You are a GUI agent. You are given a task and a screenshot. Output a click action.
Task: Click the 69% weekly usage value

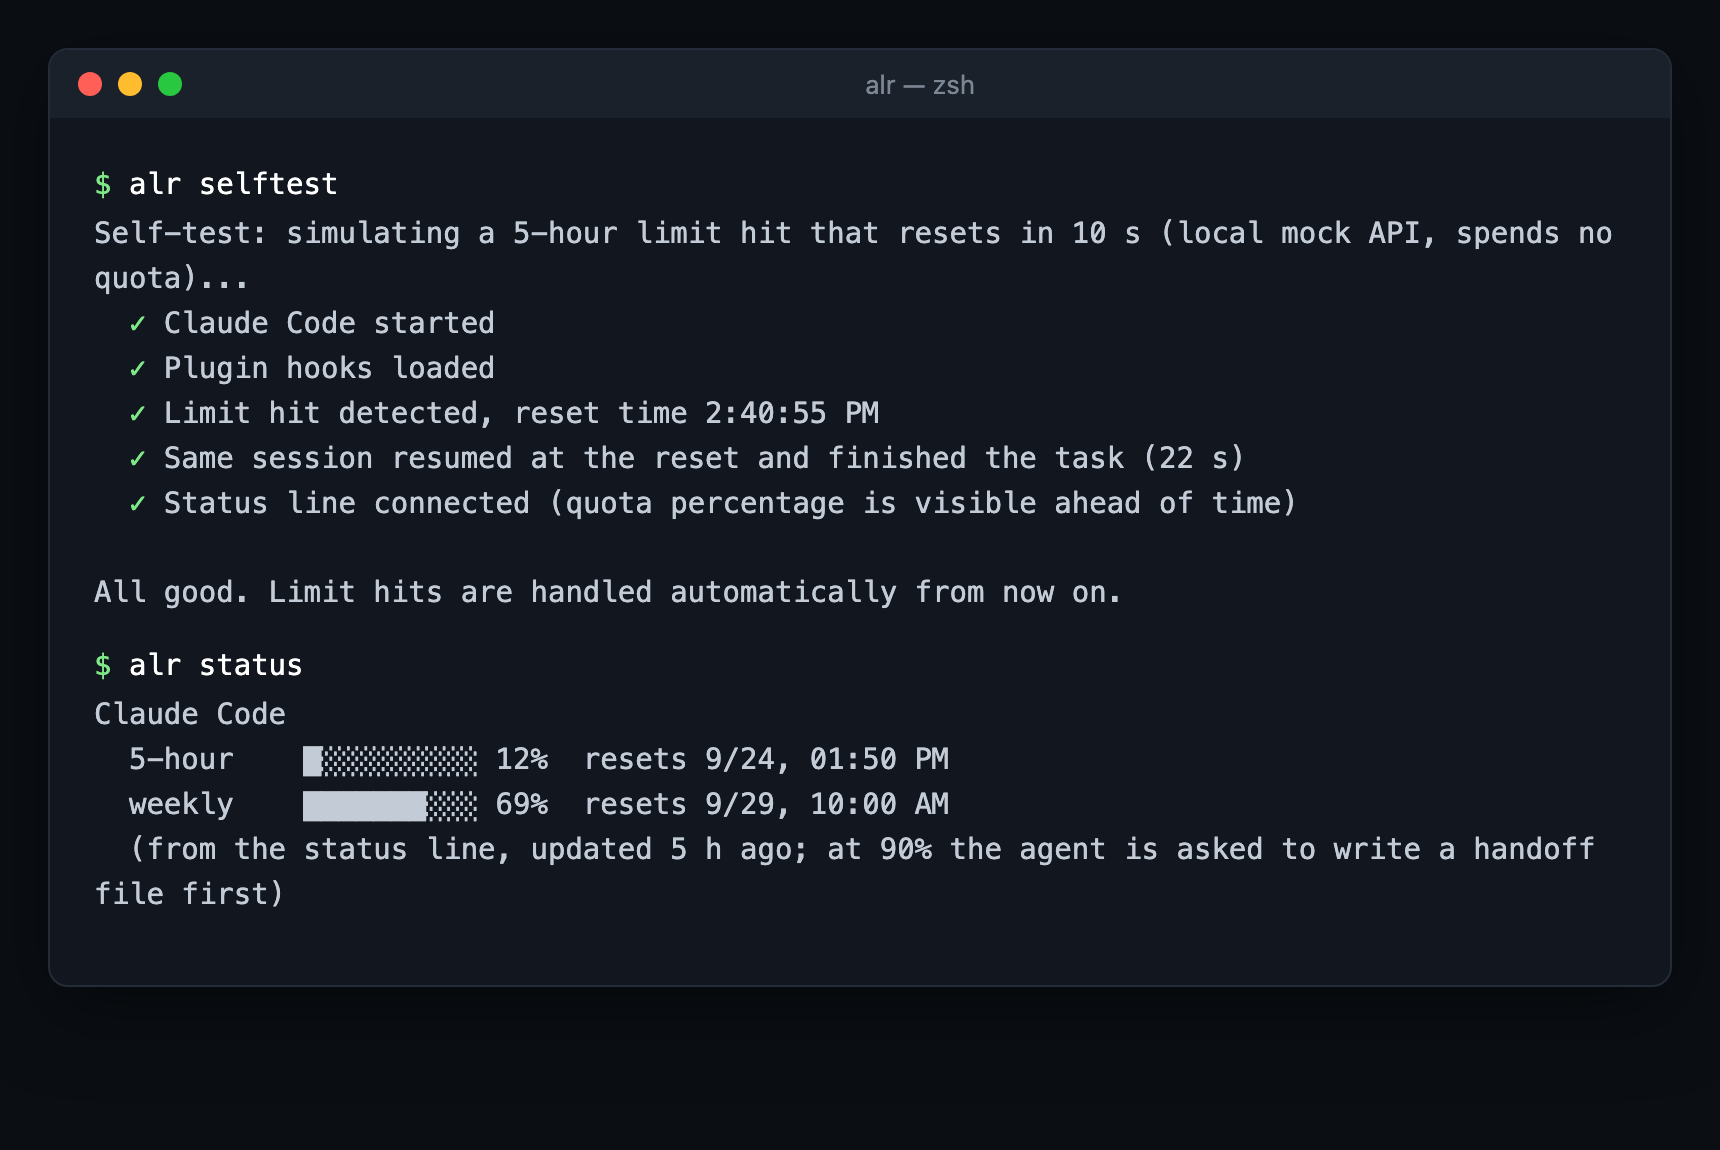coord(522,804)
